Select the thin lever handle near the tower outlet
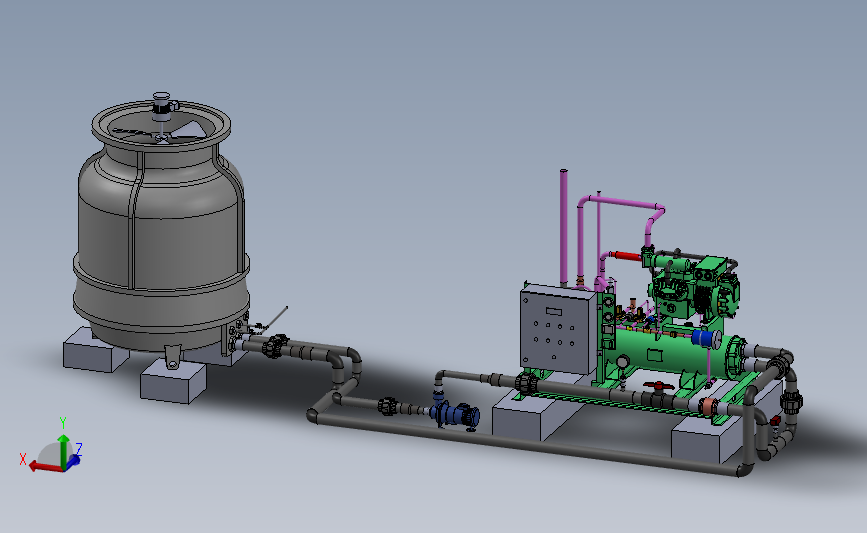The width and height of the screenshot is (867, 533). pyautogui.click(x=275, y=319)
